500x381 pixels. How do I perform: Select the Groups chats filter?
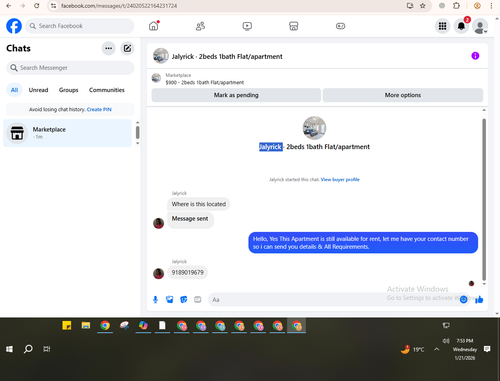[x=68, y=90]
